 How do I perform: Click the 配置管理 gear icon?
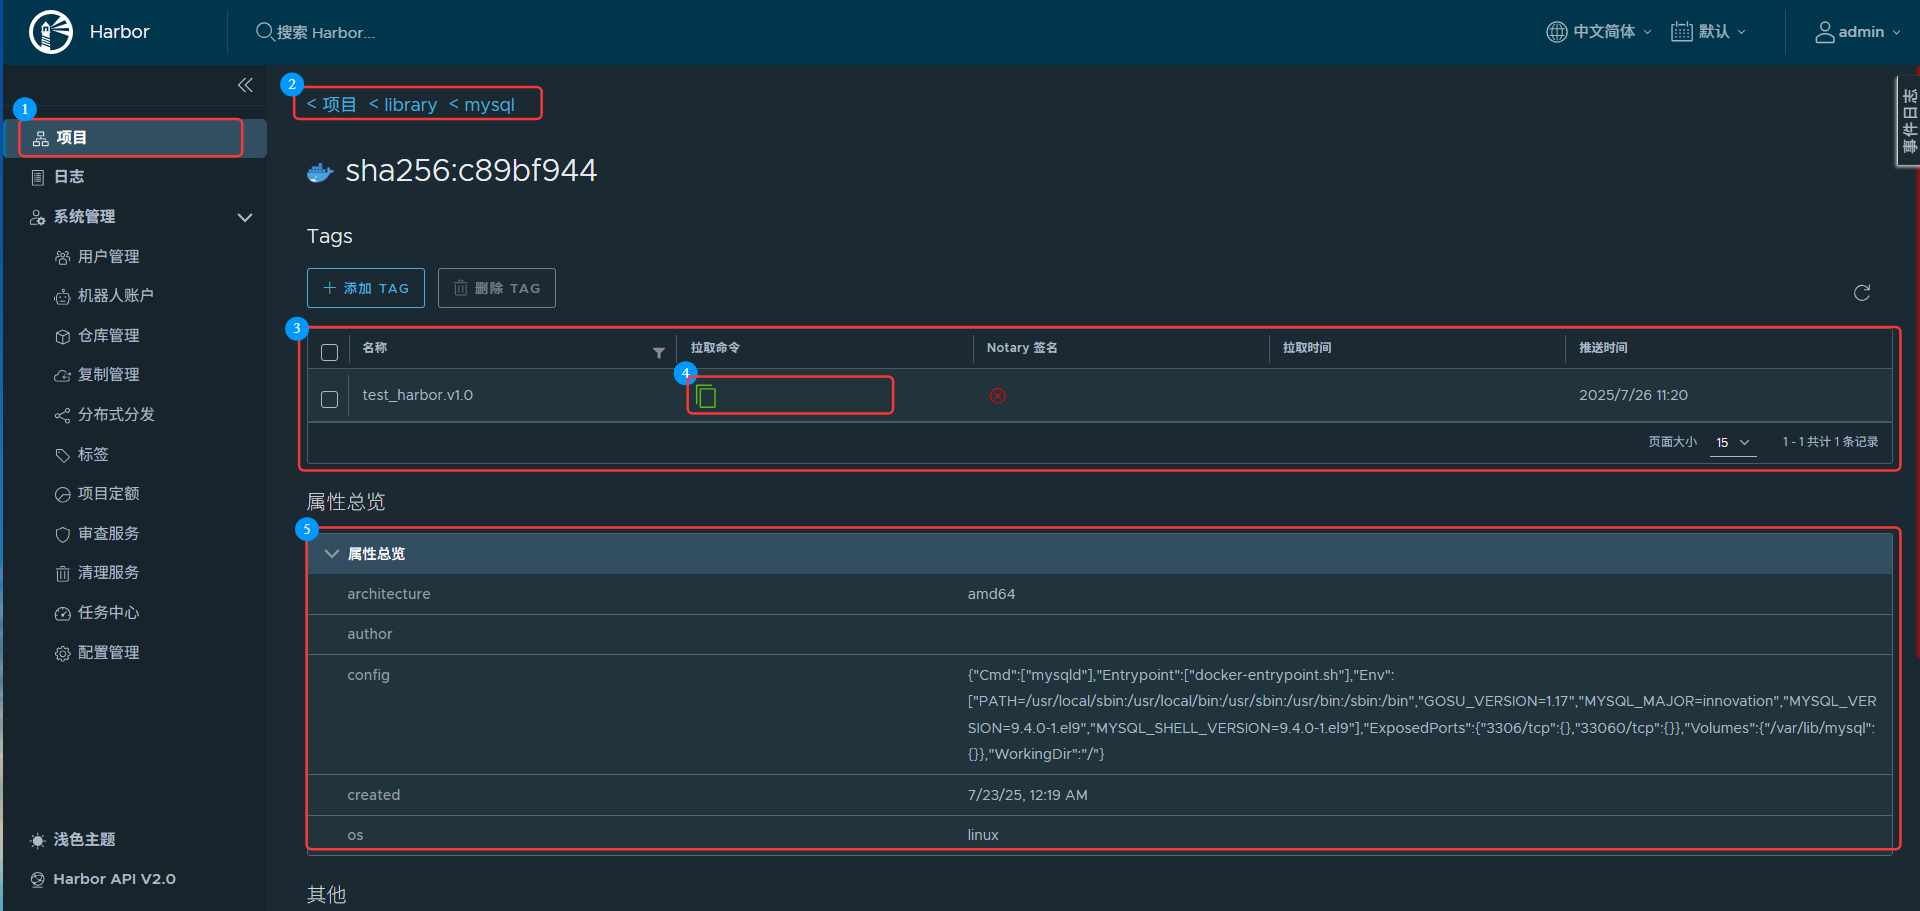(x=62, y=654)
